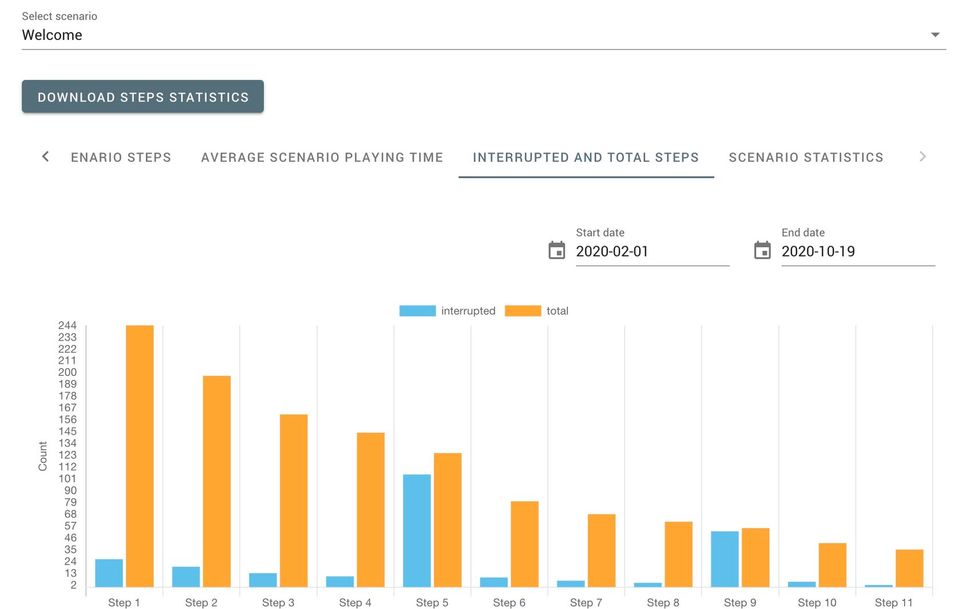
Task: Click the Step 5 blue interrupted bar
Action: (x=417, y=530)
